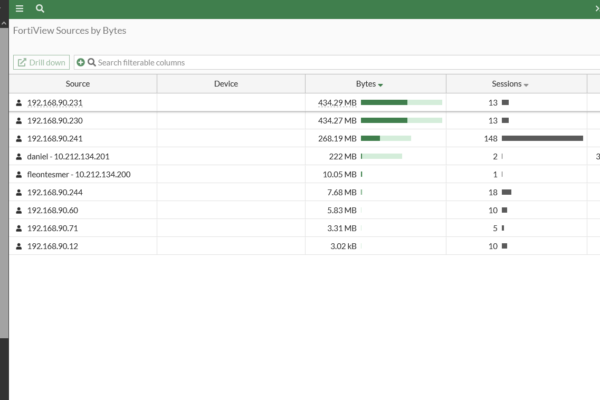The height and width of the screenshot is (400, 600).
Task: Click the user icon beside 192.168.90.12
Action: 18,246
